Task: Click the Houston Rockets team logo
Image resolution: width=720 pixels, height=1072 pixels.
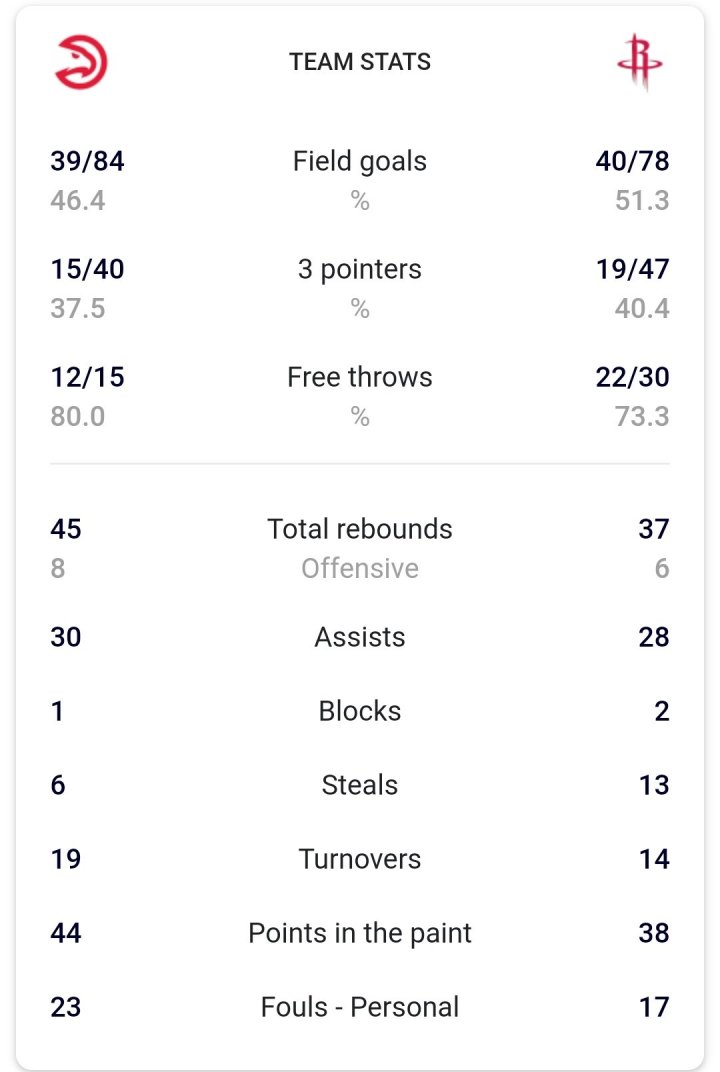Action: point(639,62)
